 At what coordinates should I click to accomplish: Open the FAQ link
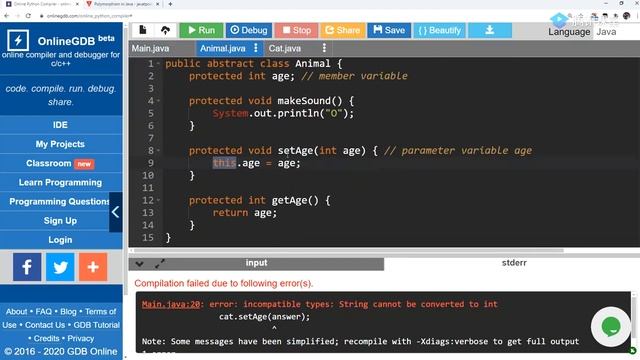coord(44,311)
